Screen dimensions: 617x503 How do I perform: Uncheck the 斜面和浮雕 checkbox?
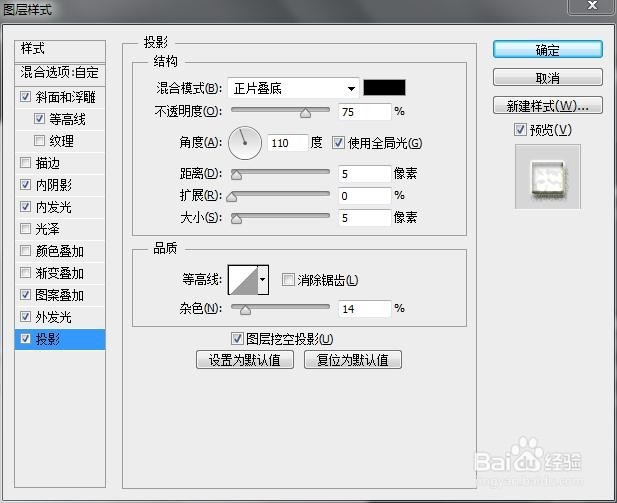tap(26, 96)
